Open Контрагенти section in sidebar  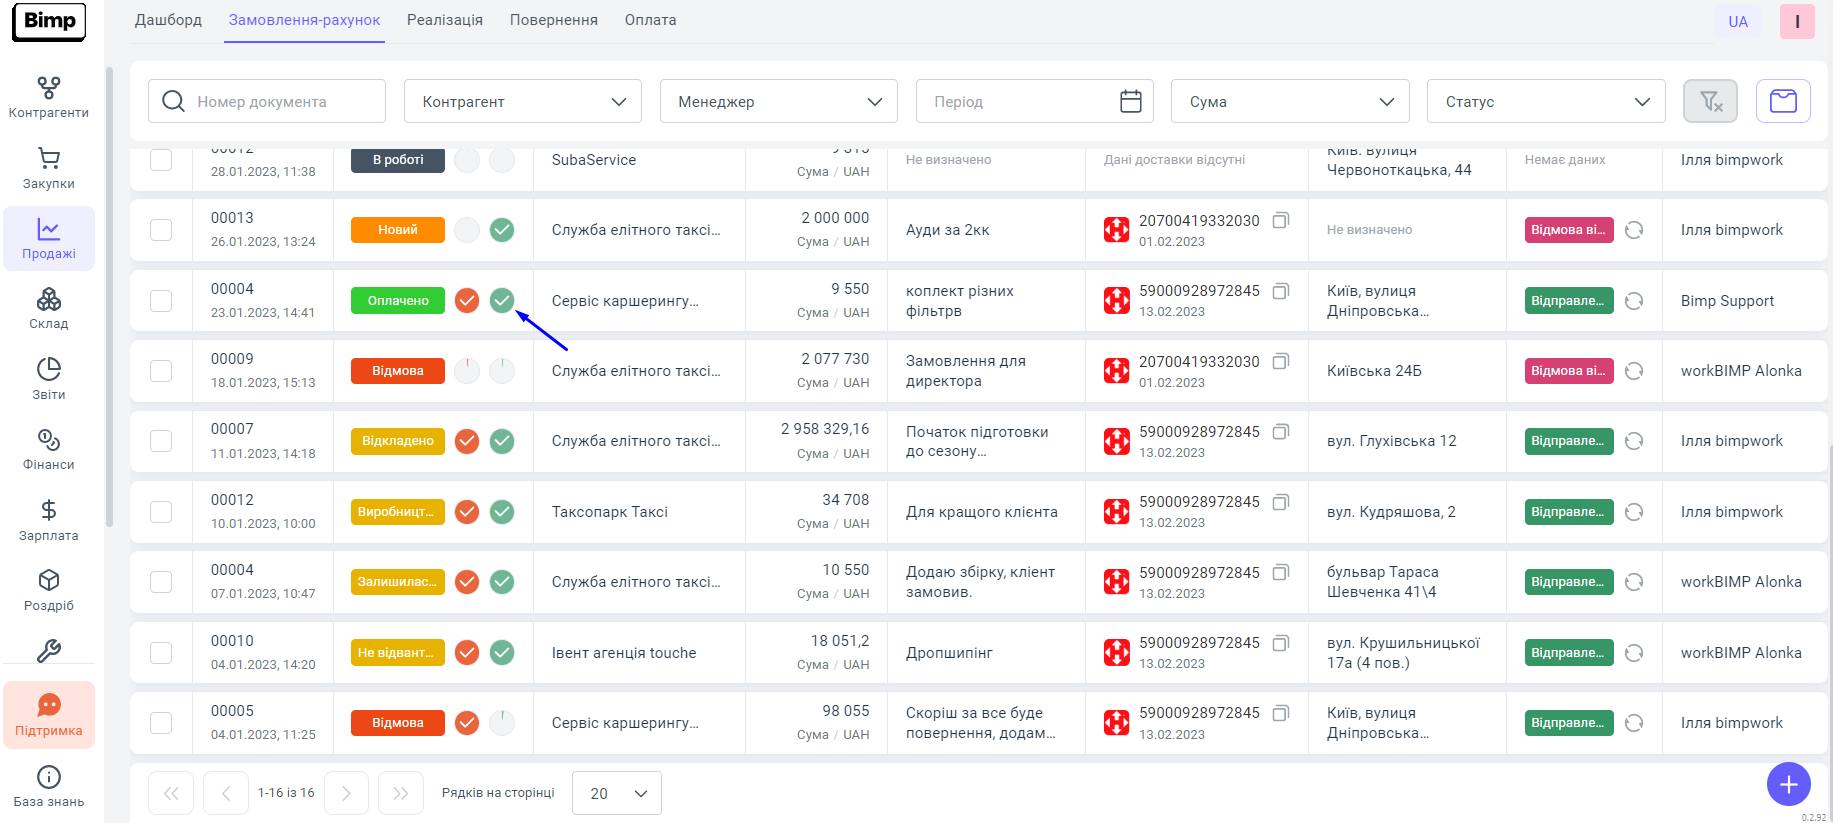[x=48, y=97]
